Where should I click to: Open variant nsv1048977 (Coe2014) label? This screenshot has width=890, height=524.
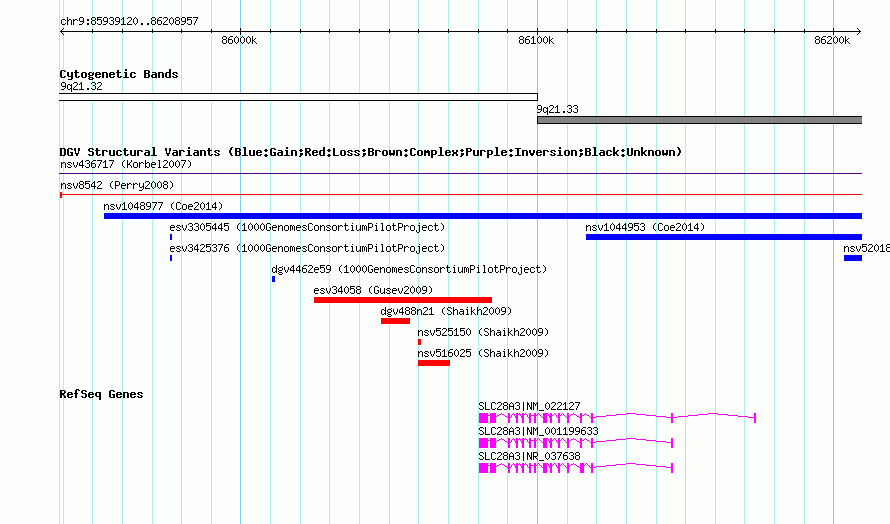click(163, 206)
